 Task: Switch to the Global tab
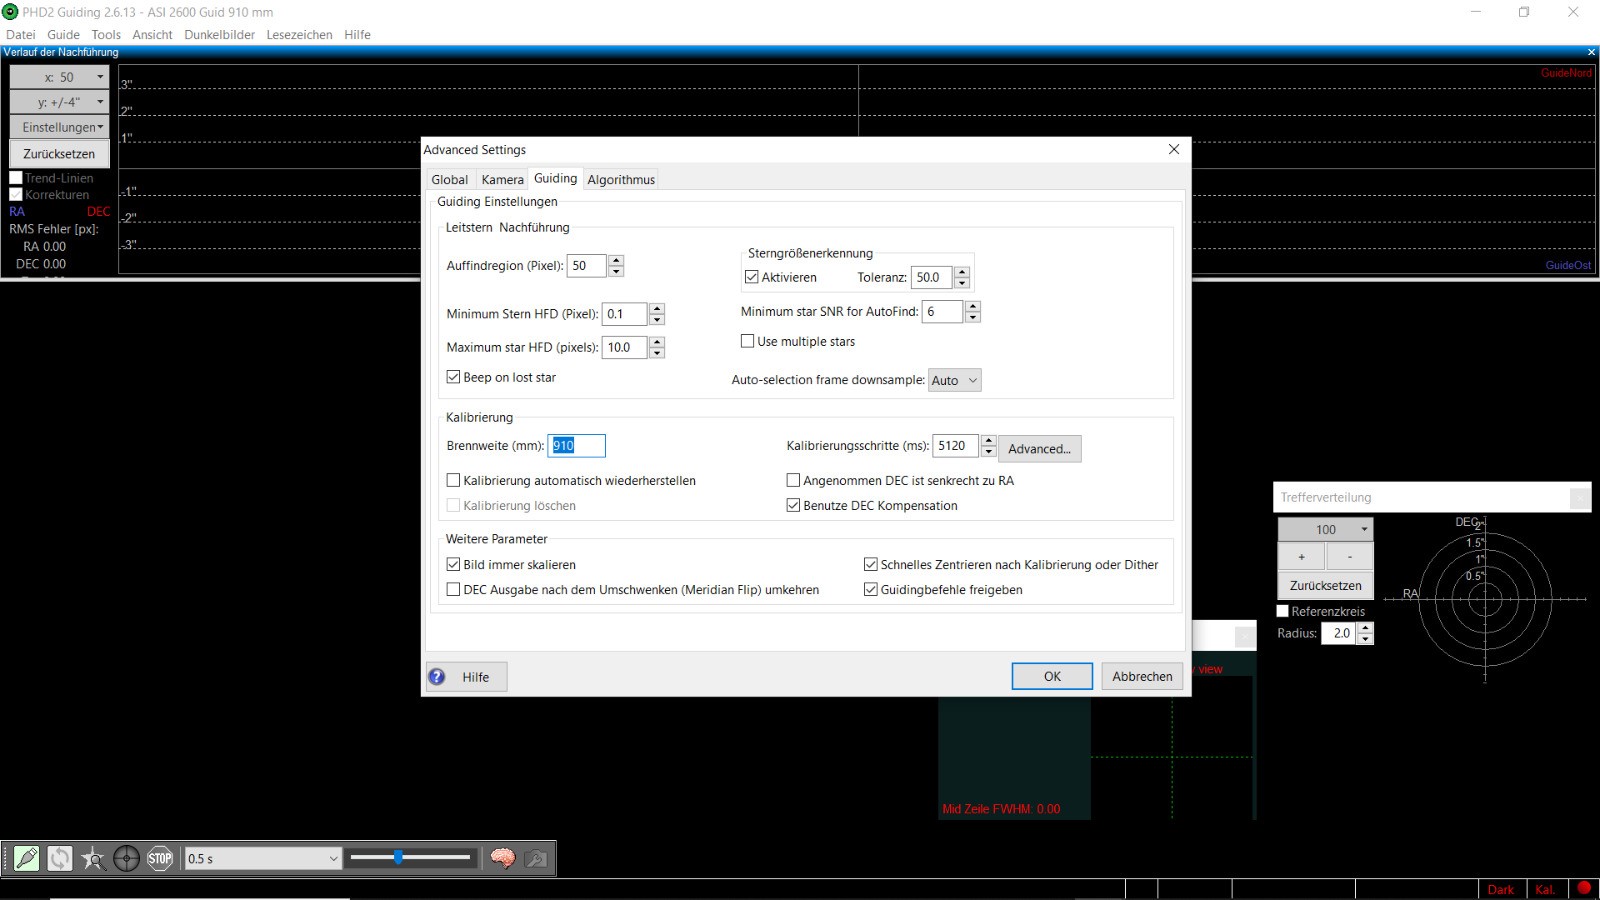coord(450,179)
